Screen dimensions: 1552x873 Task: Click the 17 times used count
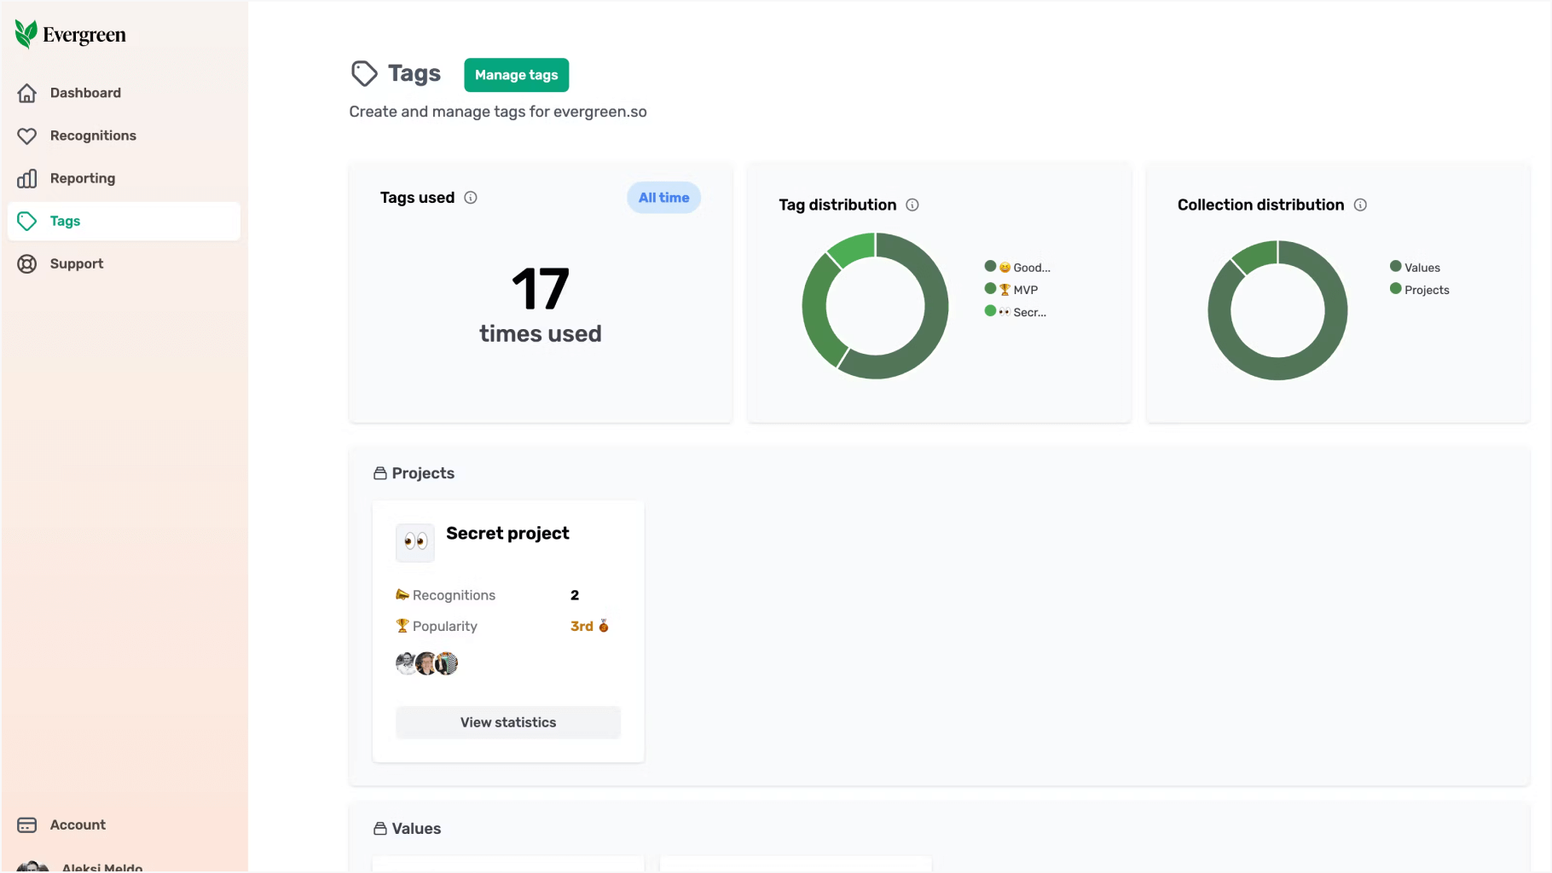[x=540, y=305]
